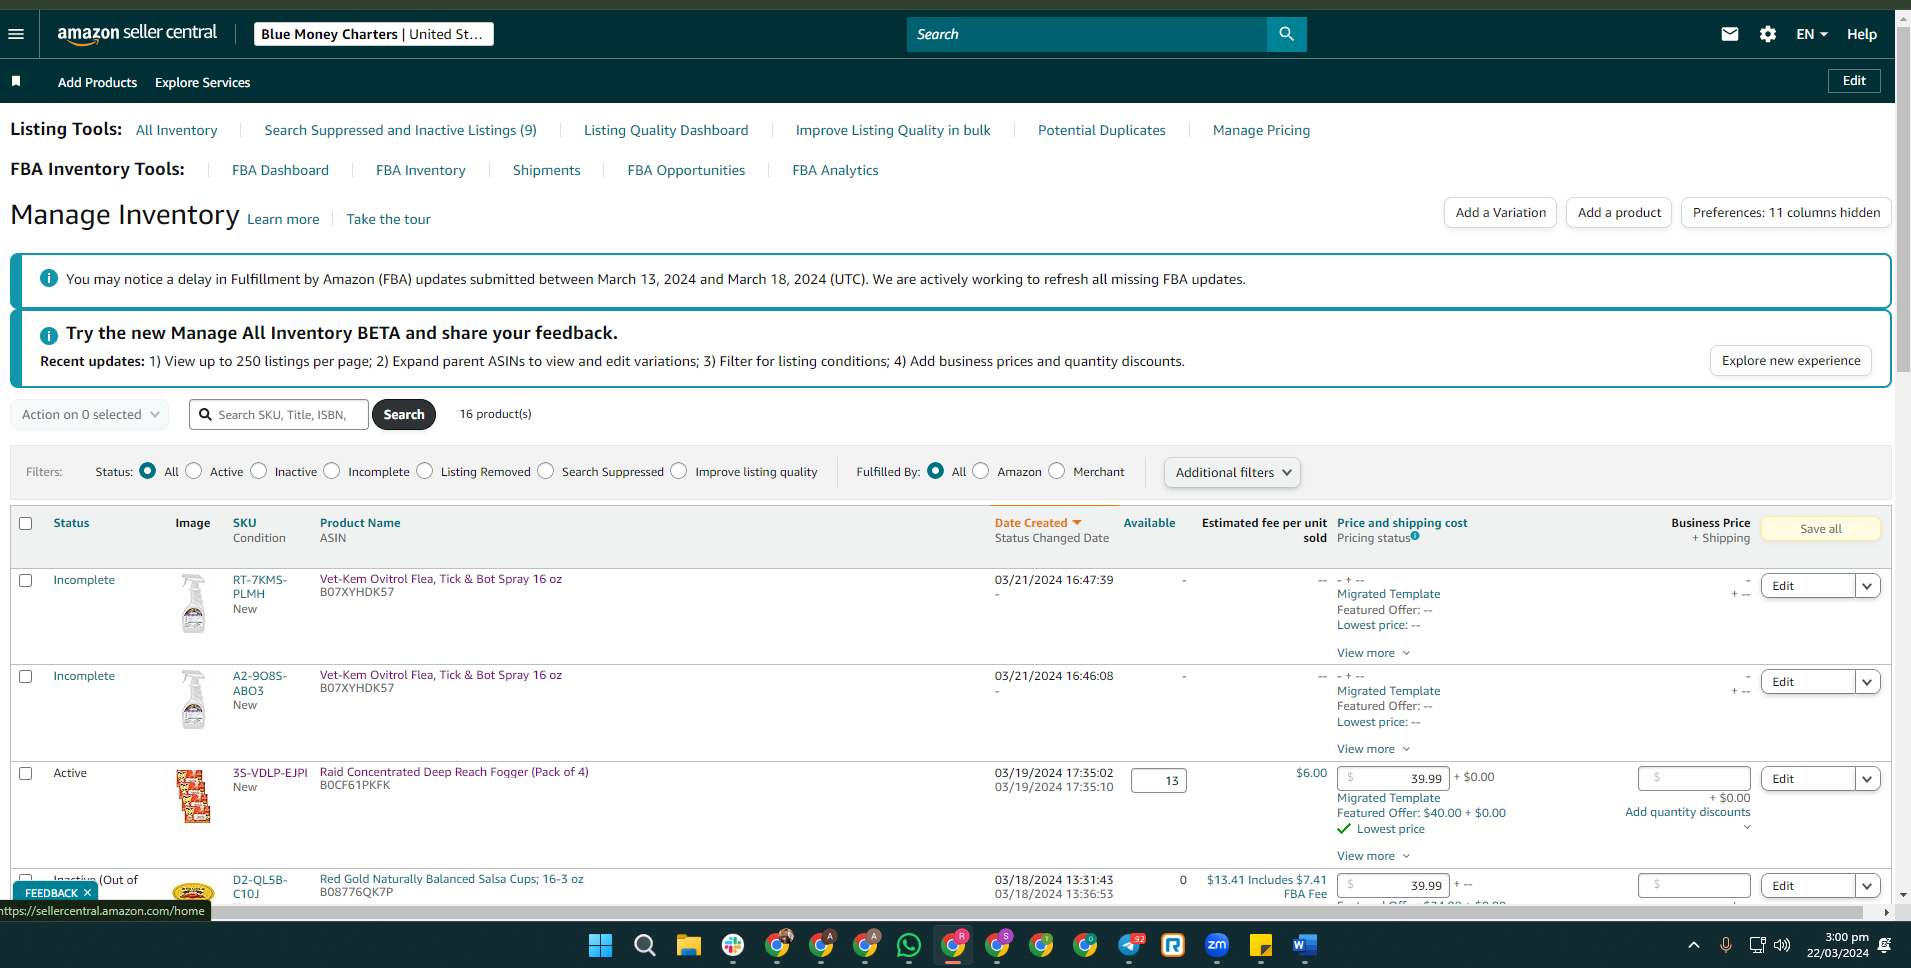Click the microphone tray icon

coord(1725,945)
